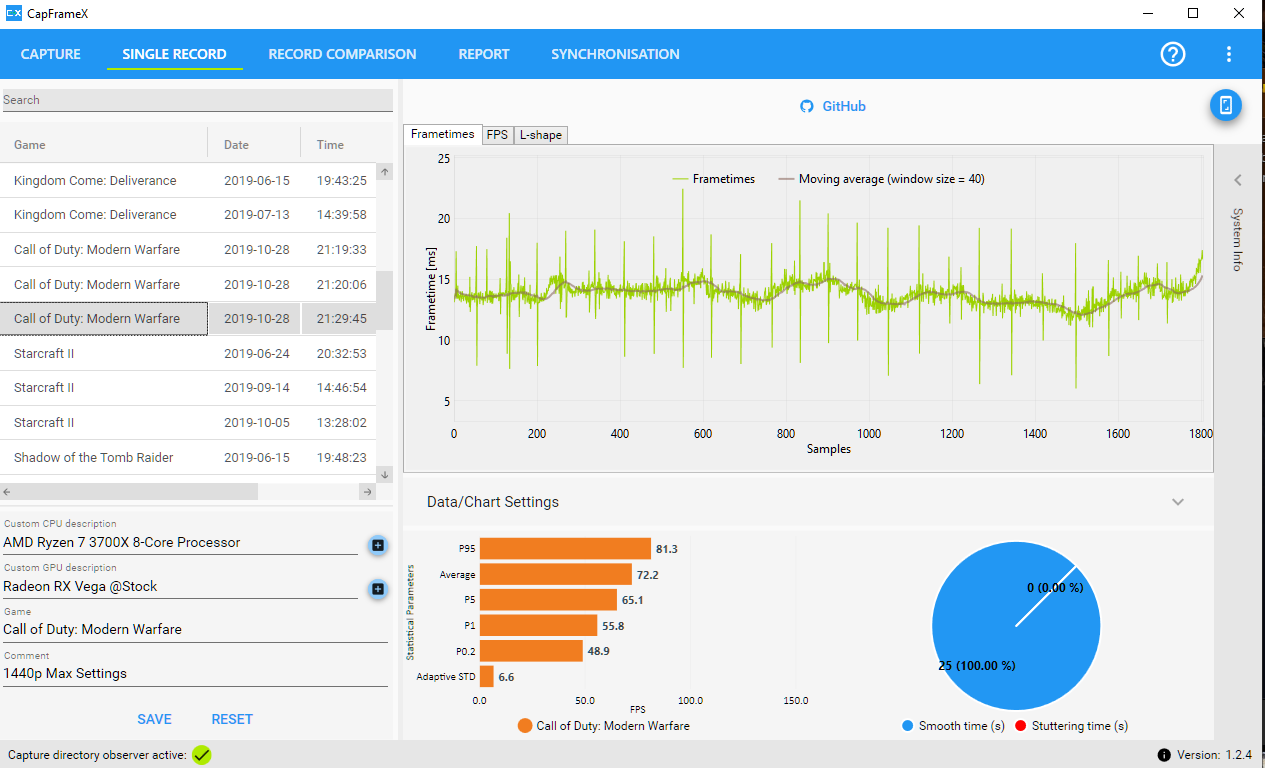Click the record list vertical scrollbar thumb

click(385, 301)
